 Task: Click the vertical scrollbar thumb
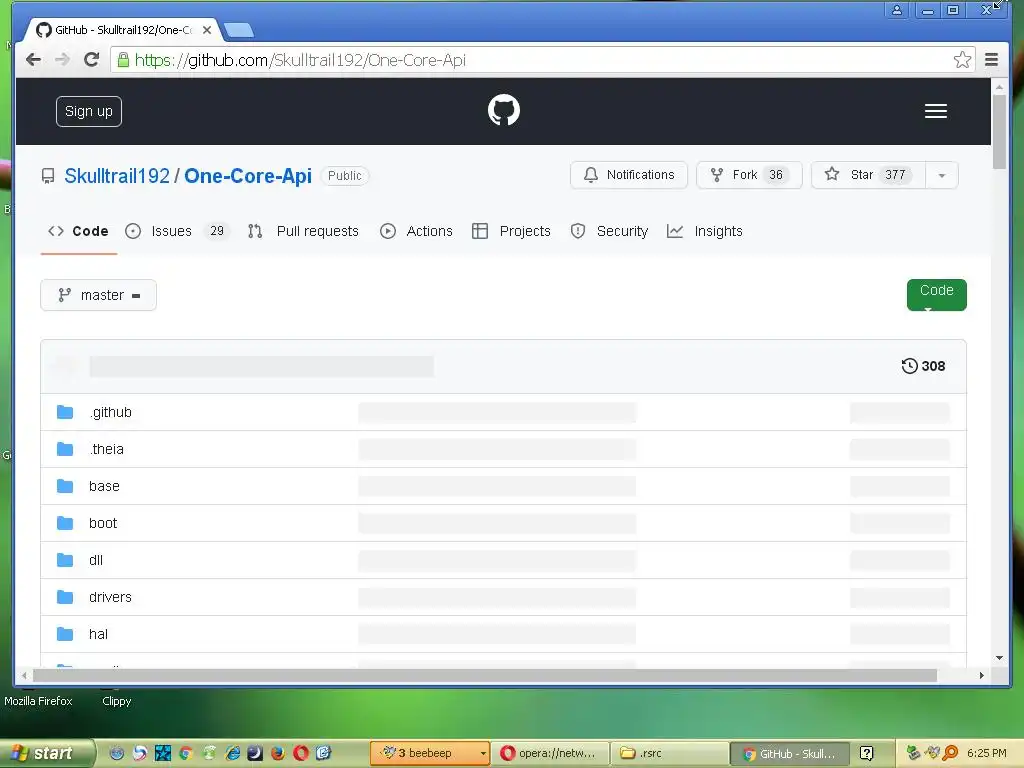999,131
